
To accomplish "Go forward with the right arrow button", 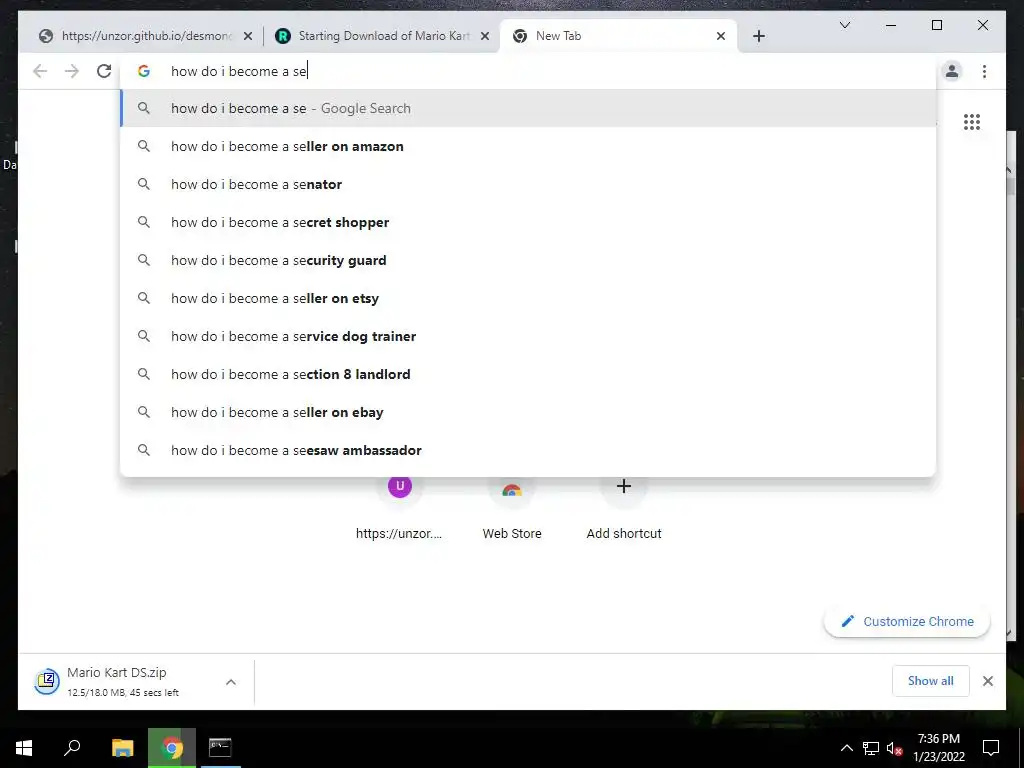I will (x=72, y=71).
